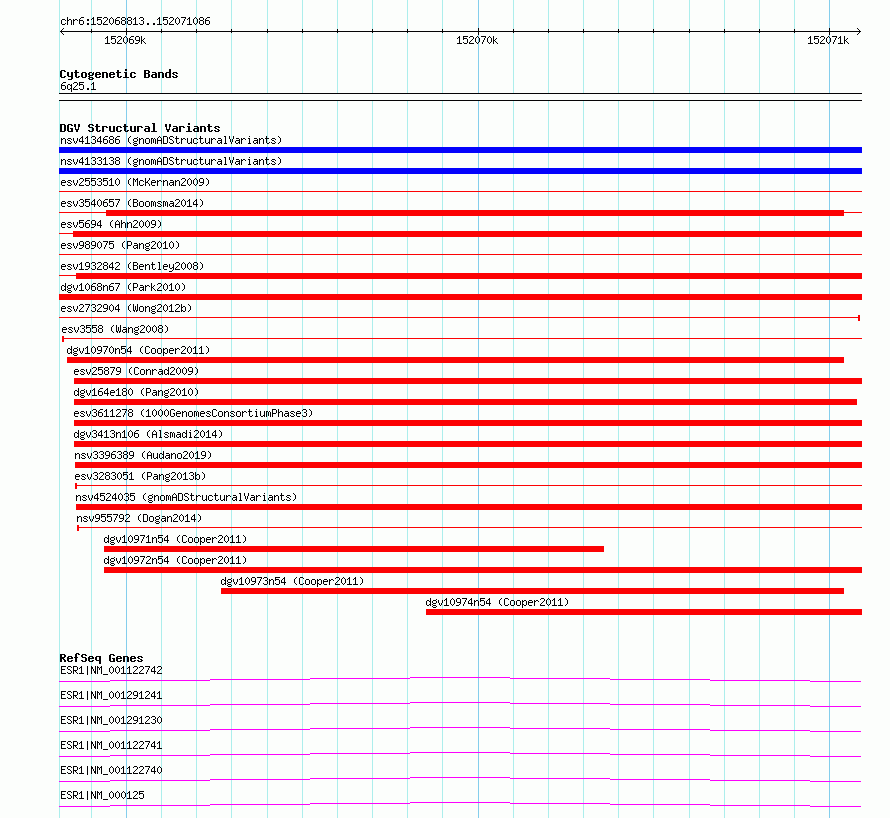Screen dimensions: 890x818
Task: Select nsv3396389 (Audano2019) variant label
Action: click(143, 455)
